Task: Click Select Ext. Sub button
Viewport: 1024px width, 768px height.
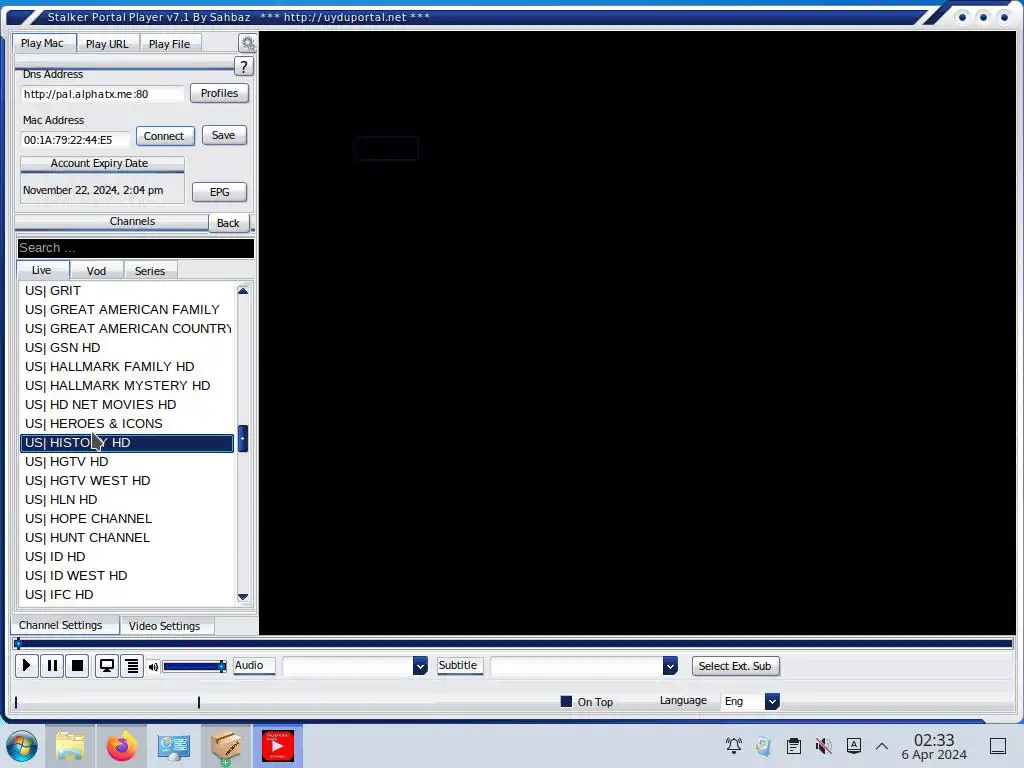Action: (x=735, y=666)
